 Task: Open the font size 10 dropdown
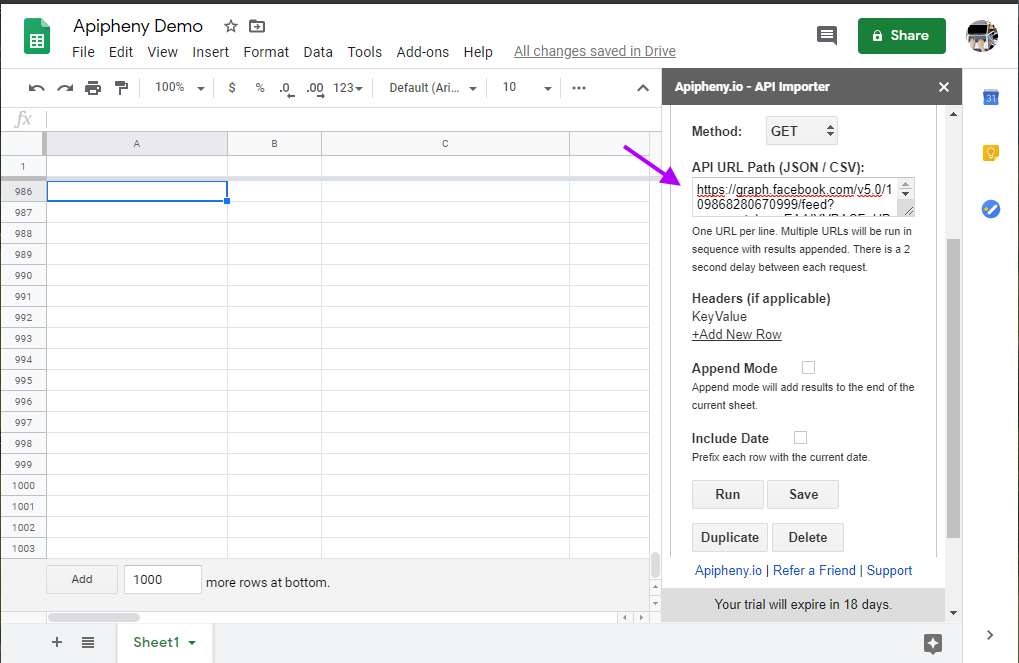tap(527, 87)
